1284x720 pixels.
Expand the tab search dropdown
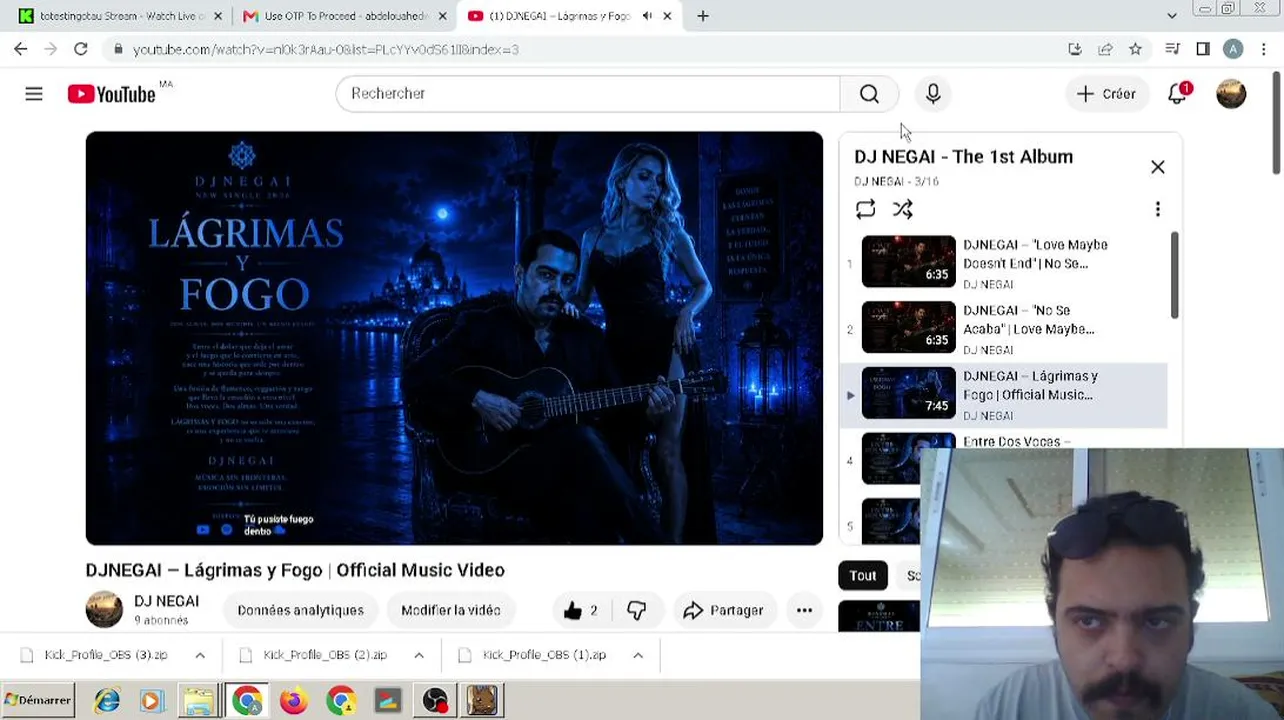click(1172, 16)
